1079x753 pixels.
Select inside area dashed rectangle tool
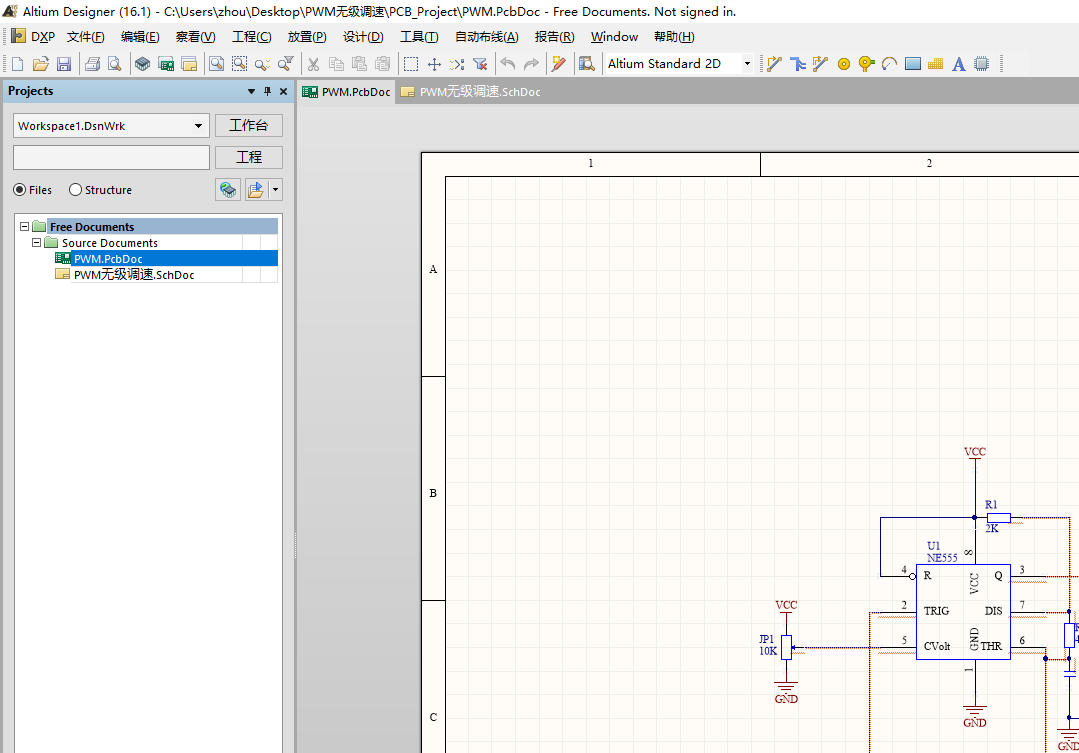point(411,64)
